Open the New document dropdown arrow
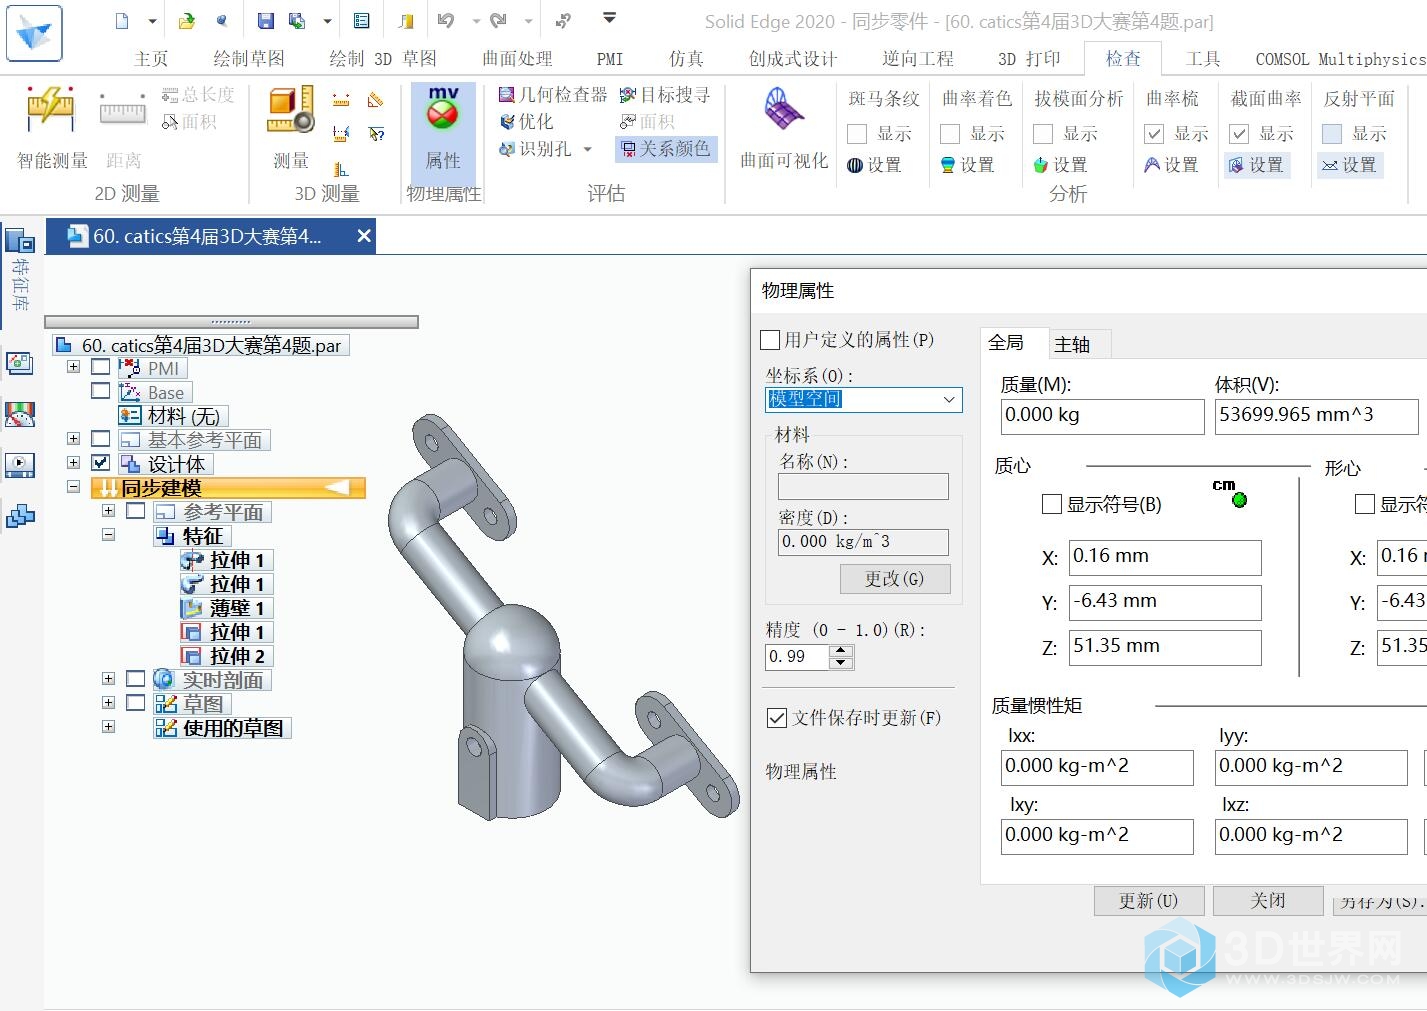1427x1011 pixels. (x=152, y=20)
